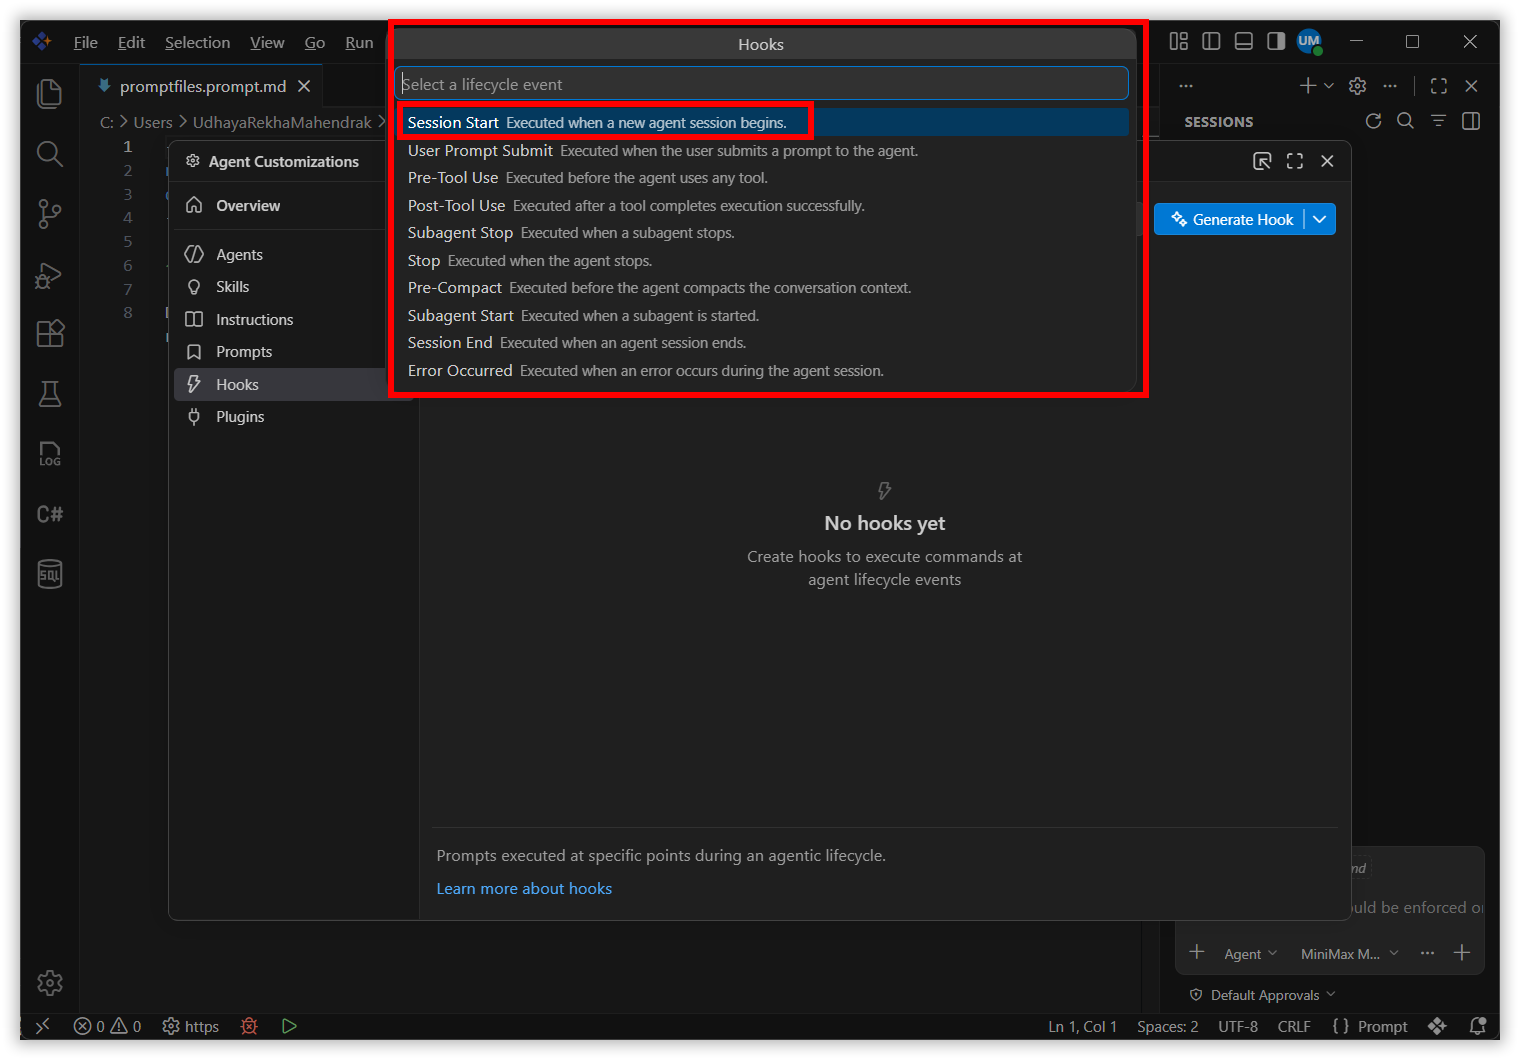
Task: Click the debug bug status bar icon
Action: (x=249, y=1026)
